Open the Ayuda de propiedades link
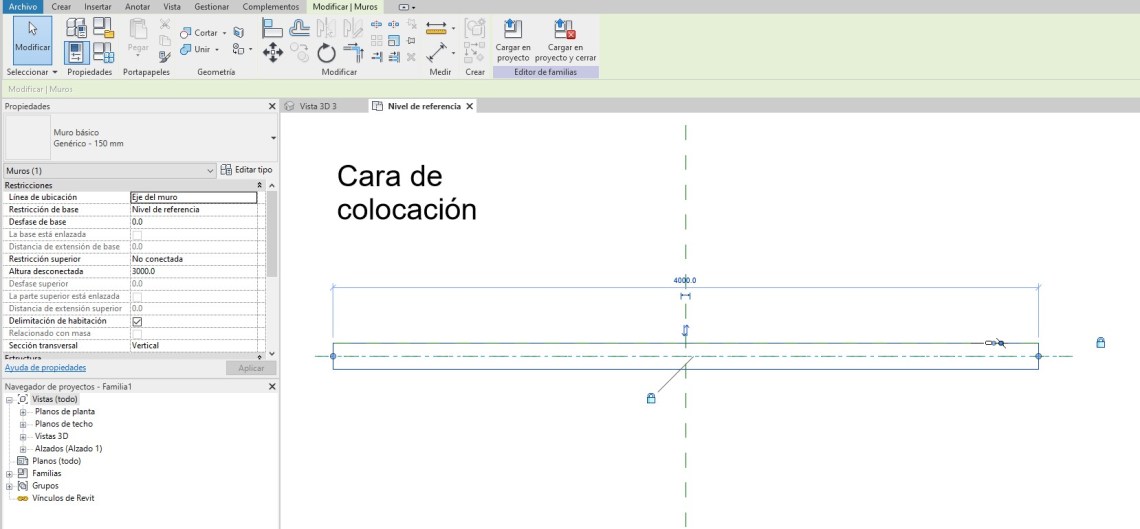 pos(45,368)
